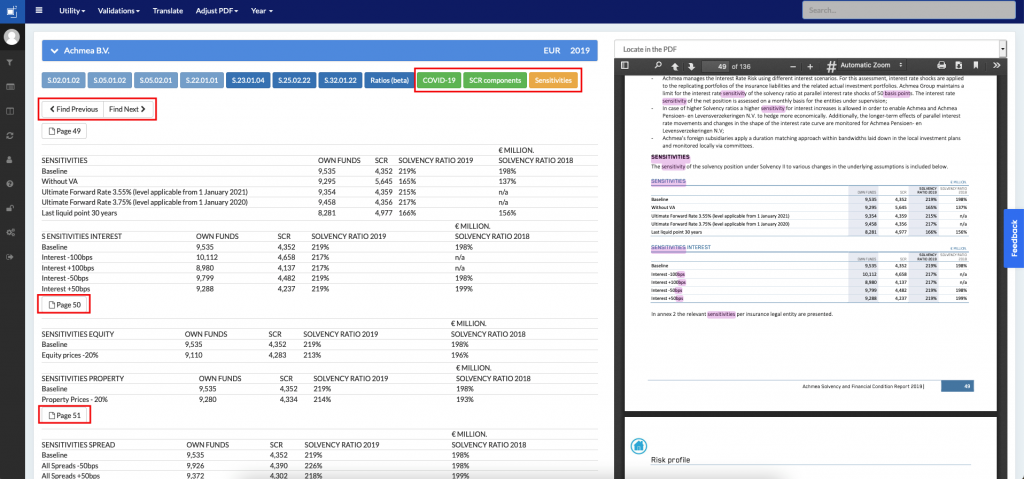This screenshot has width=1024, height=479.
Task: Open the Utility menu
Action: pos(71,10)
